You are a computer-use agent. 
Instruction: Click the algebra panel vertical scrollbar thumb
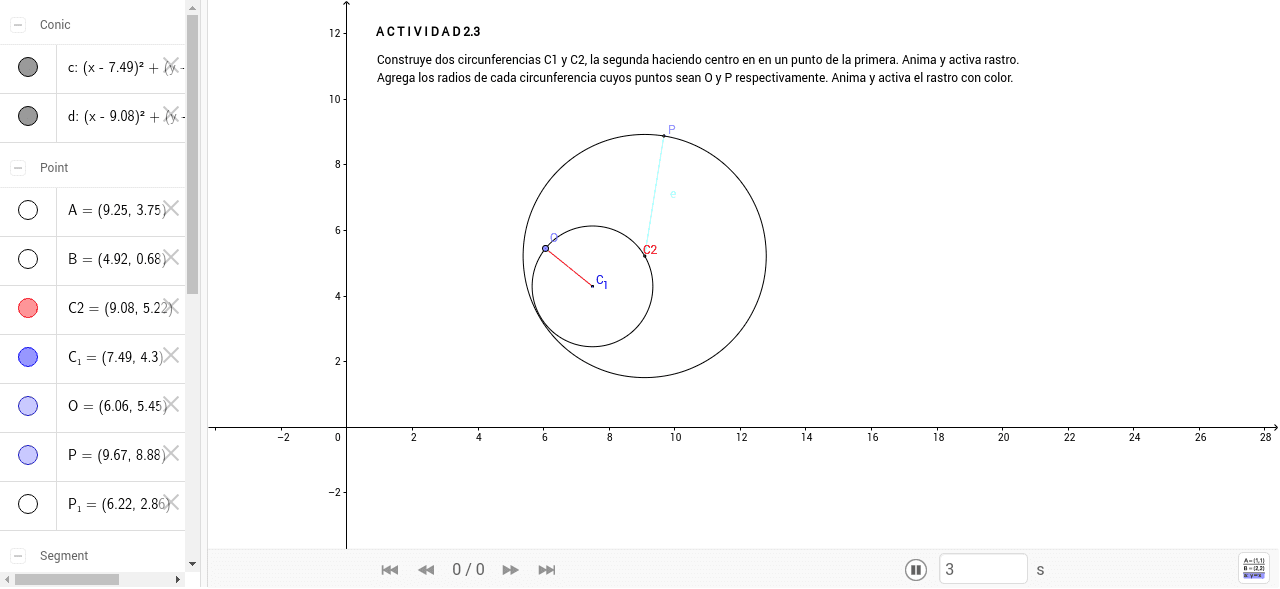192,154
